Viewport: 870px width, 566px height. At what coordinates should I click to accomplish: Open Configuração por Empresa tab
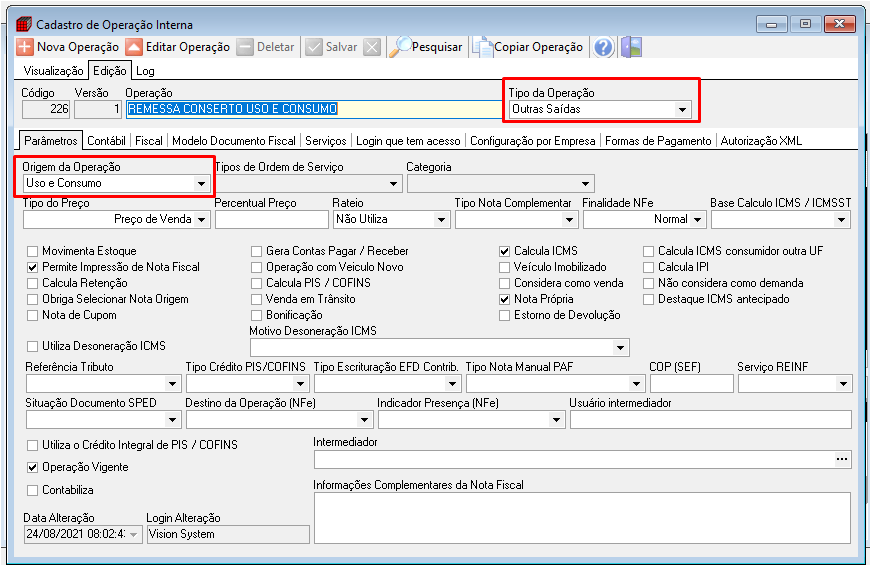pos(533,141)
